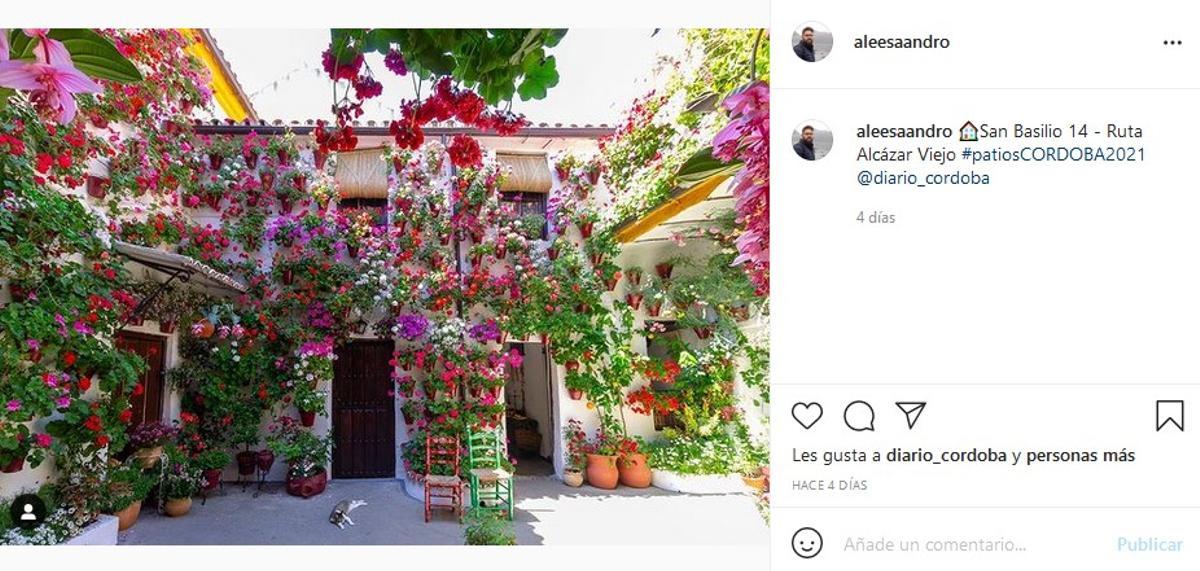Open the emoji picker smiley icon

point(807,544)
